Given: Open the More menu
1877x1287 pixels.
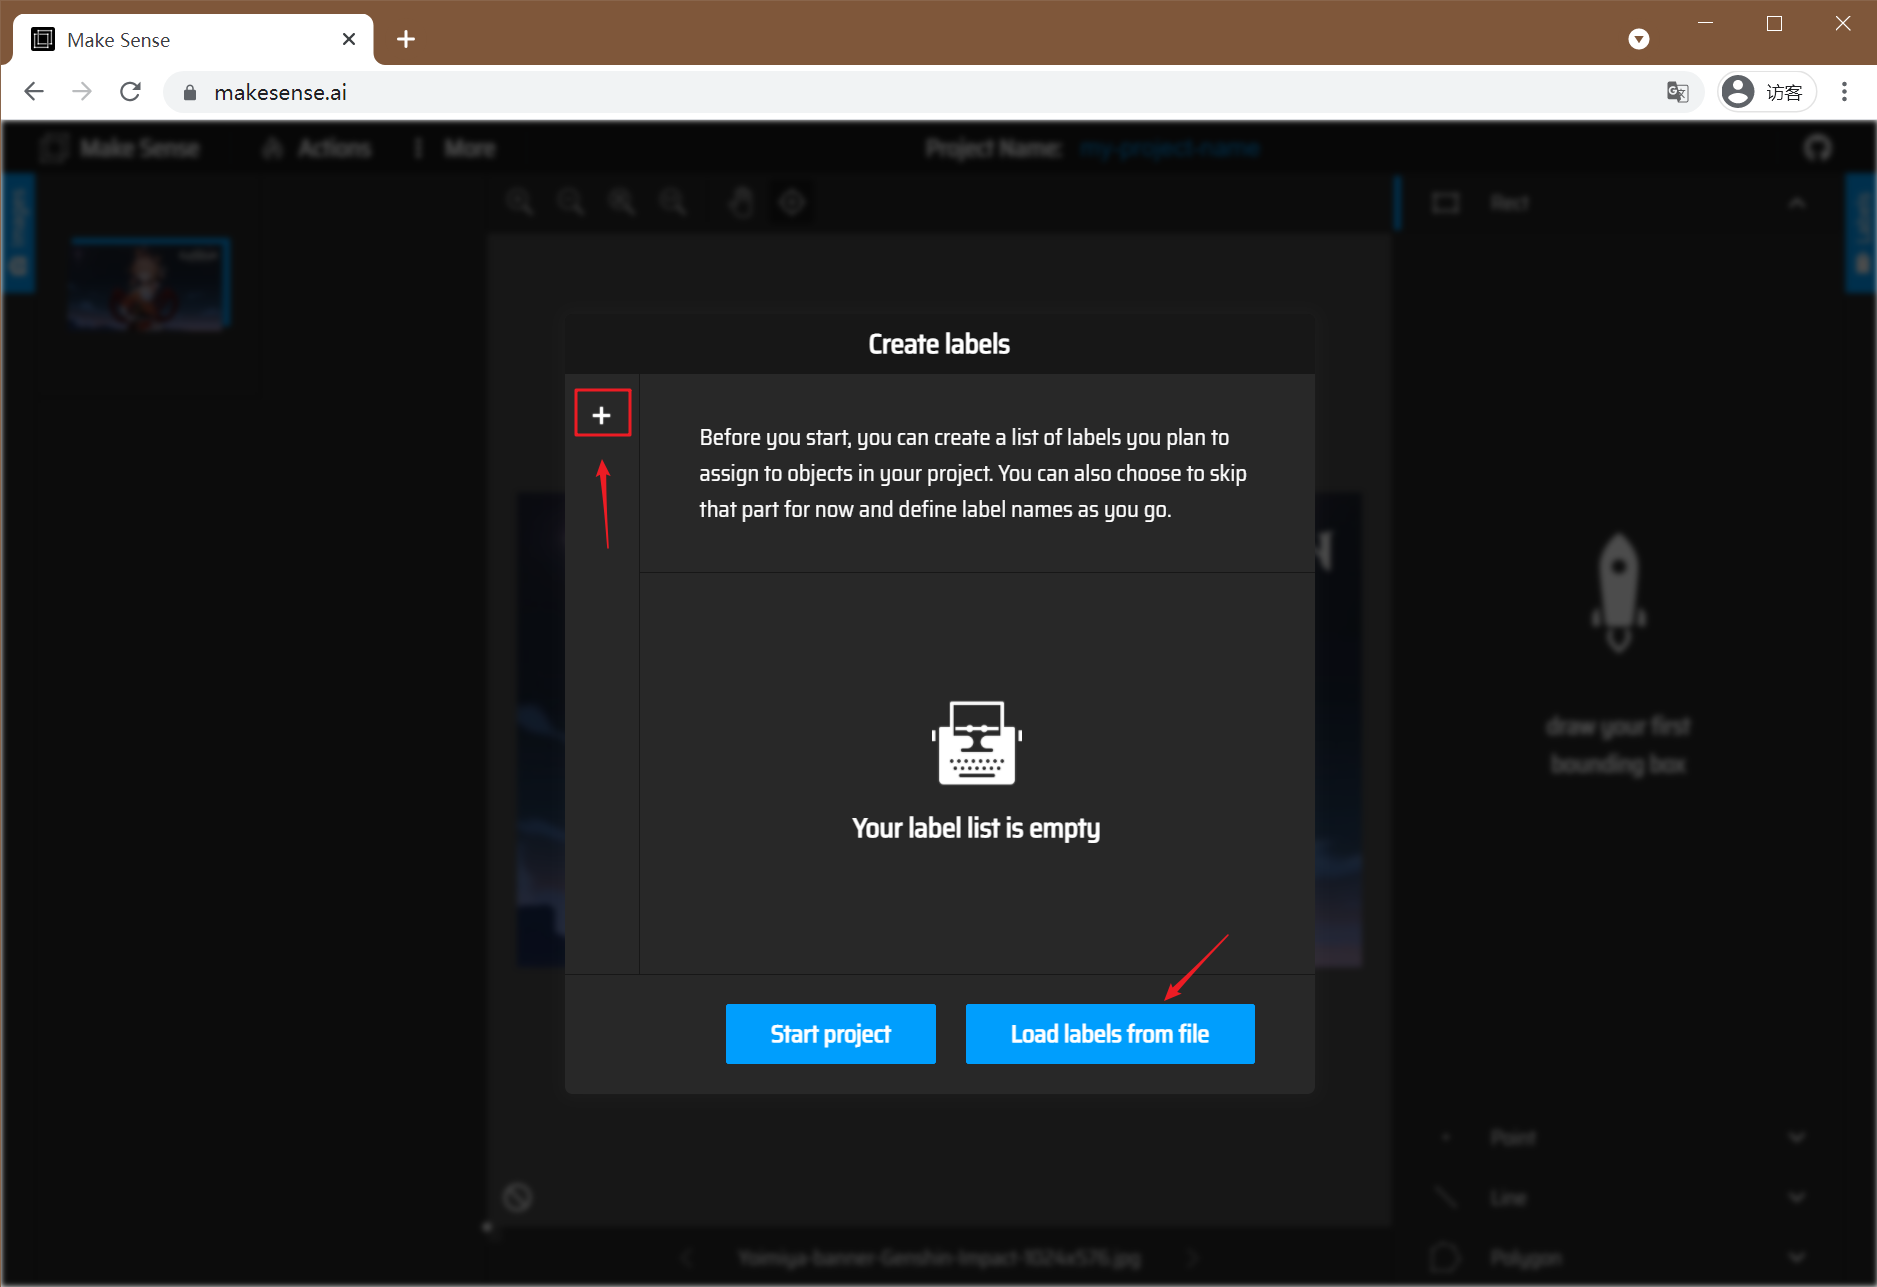Looking at the screenshot, I should tap(456, 149).
